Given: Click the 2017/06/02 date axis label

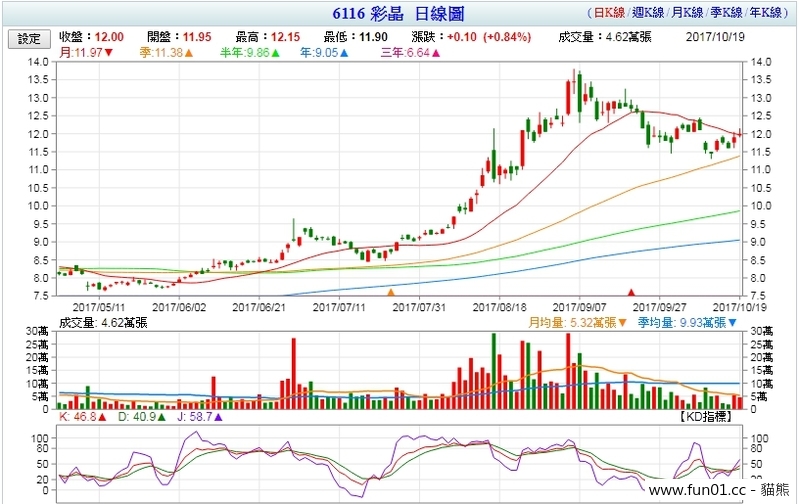Looking at the screenshot, I should coord(179,307).
